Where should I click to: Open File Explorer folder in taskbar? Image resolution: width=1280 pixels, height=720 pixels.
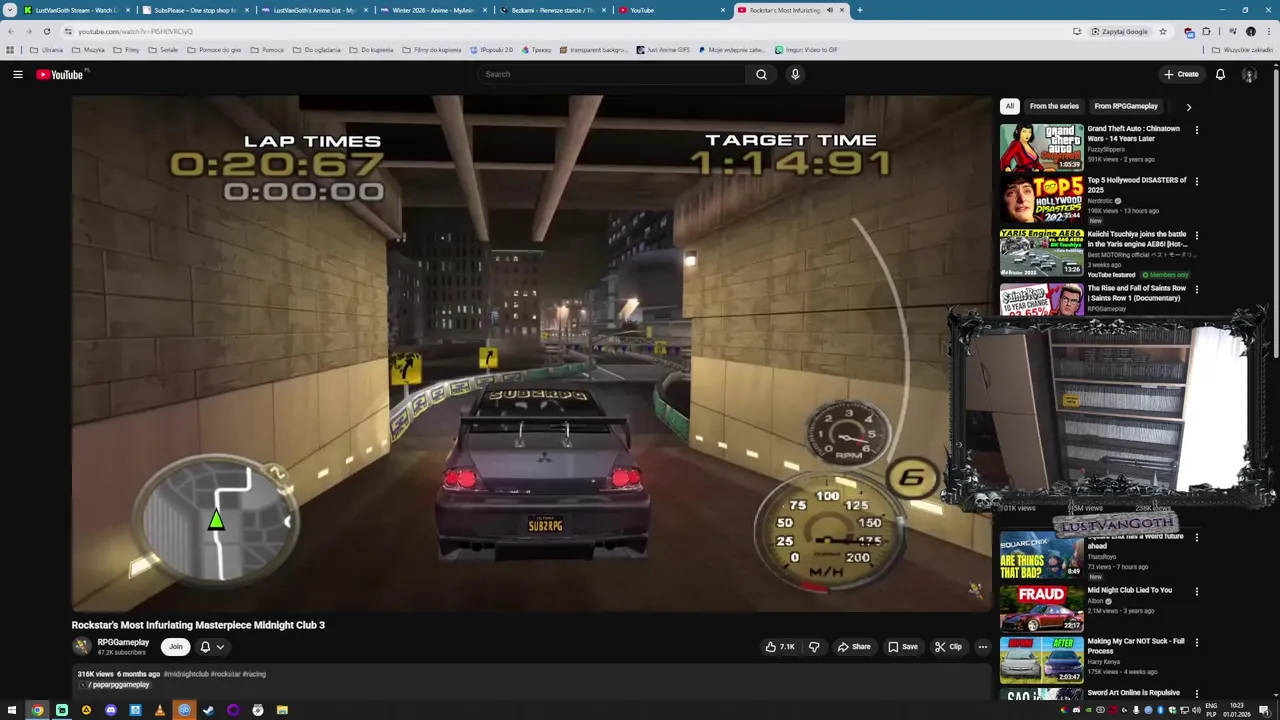282,710
